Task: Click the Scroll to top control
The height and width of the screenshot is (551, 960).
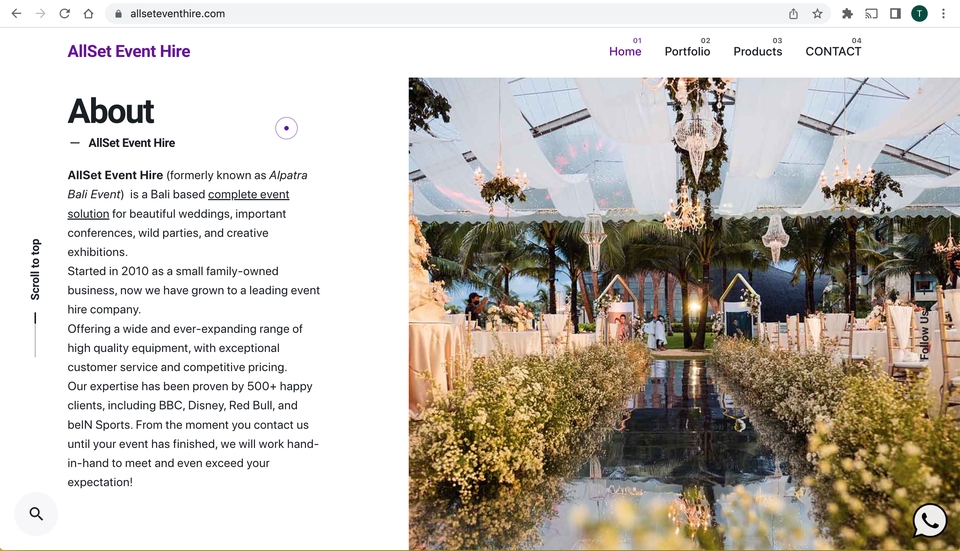Action: pyautogui.click(x=36, y=269)
